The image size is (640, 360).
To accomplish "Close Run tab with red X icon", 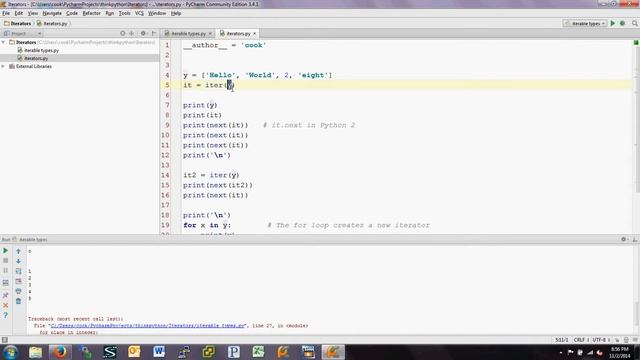I will click(5, 305).
